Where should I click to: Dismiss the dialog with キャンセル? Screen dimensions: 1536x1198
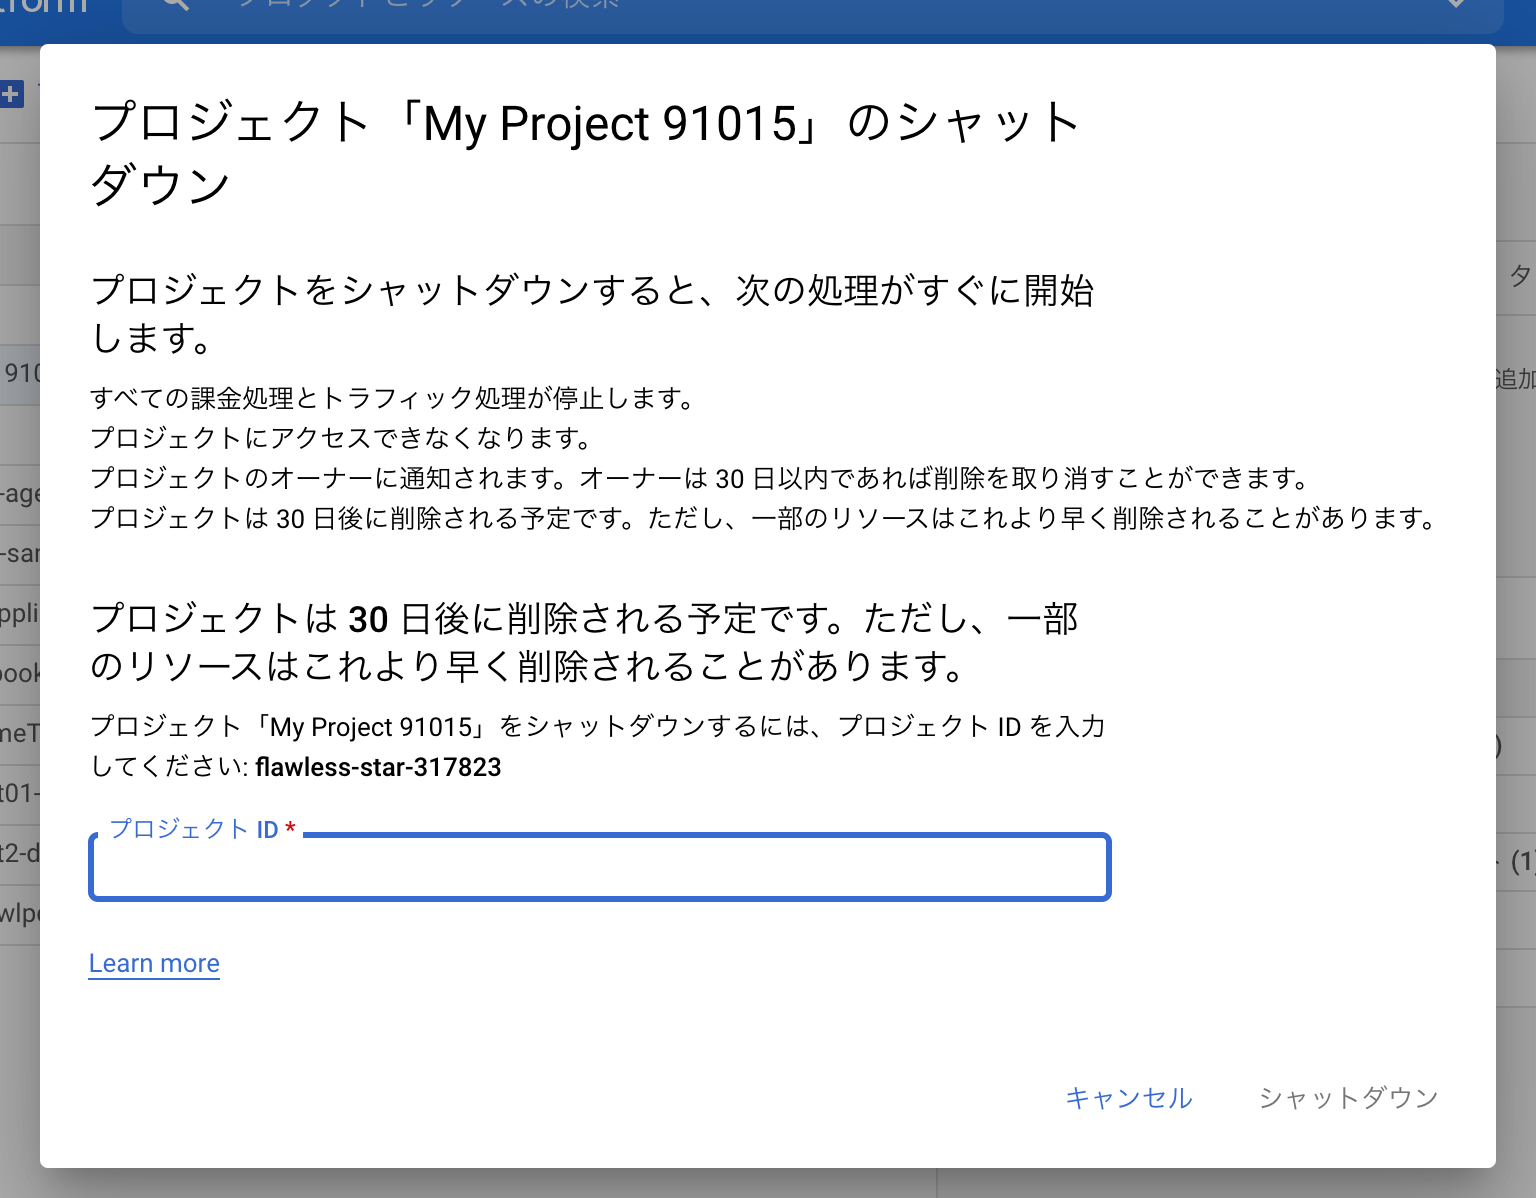click(x=1129, y=1097)
